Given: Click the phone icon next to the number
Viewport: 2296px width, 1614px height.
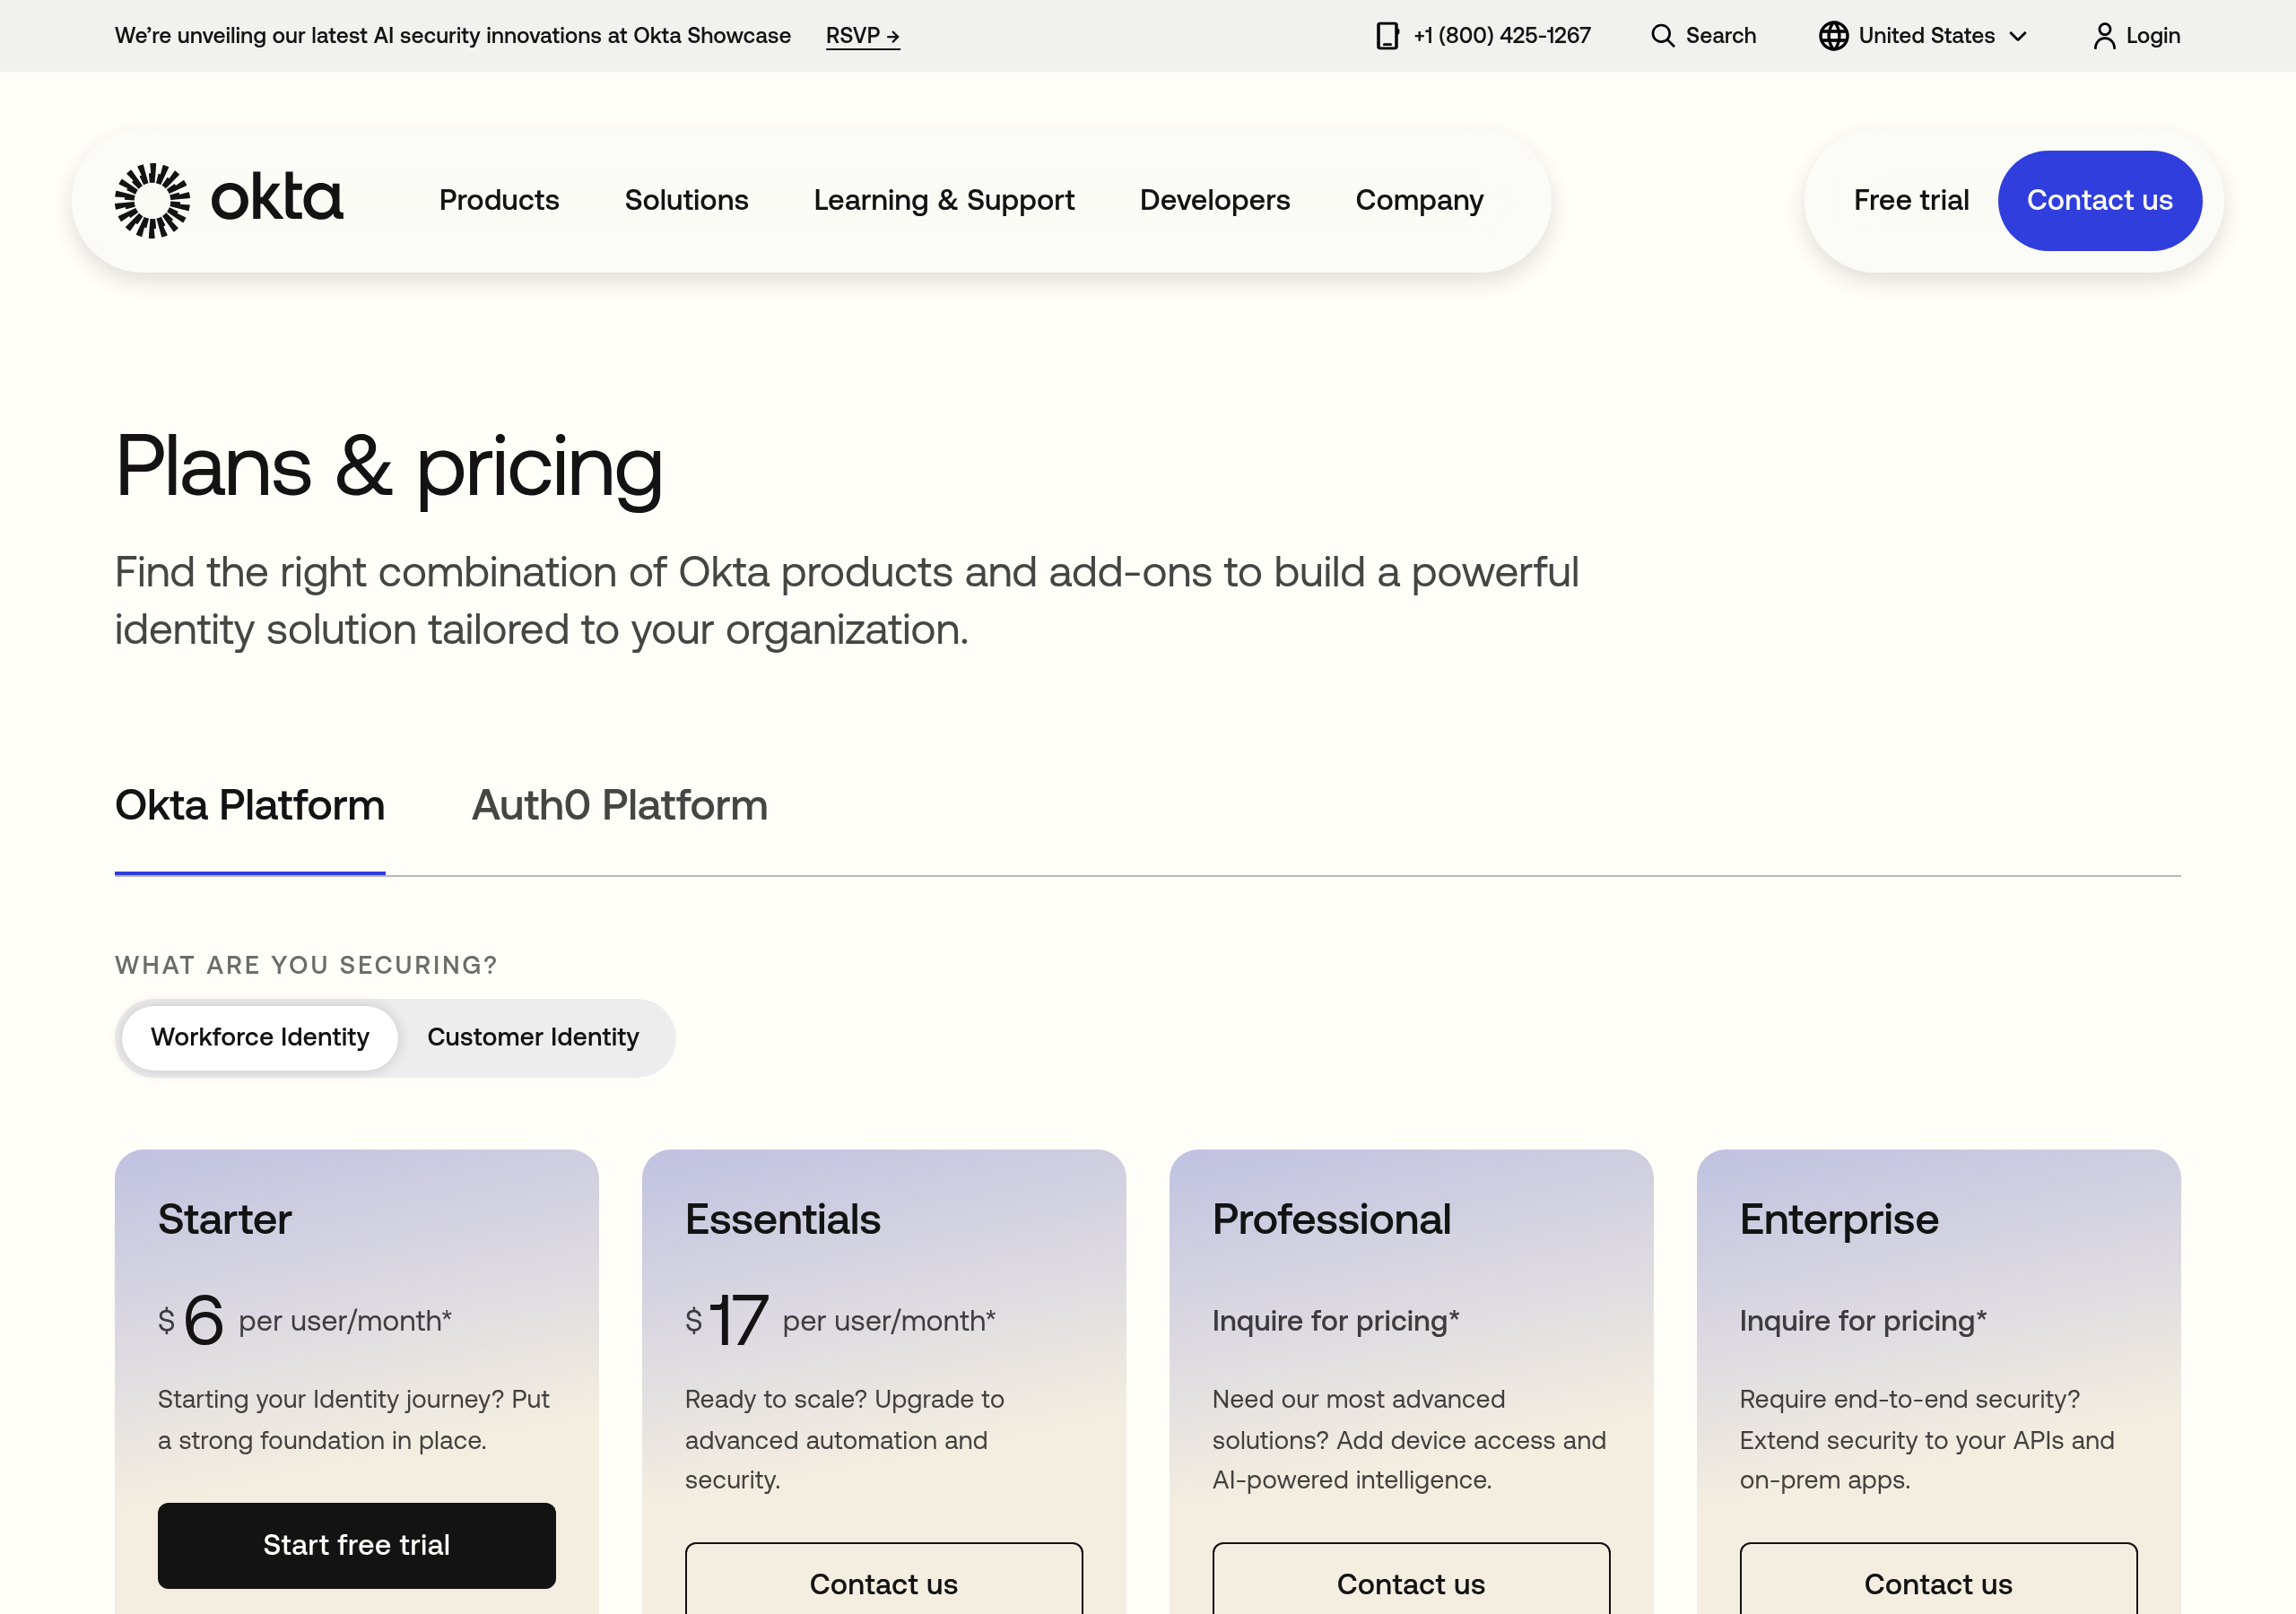Looking at the screenshot, I should tap(1387, 35).
